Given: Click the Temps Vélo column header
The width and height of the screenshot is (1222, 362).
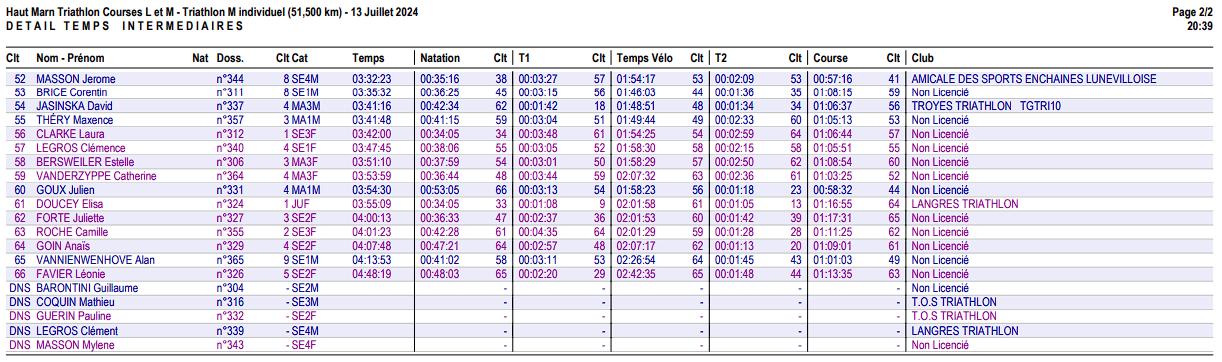Looking at the screenshot, I should pyautogui.click(x=645, y=58).
